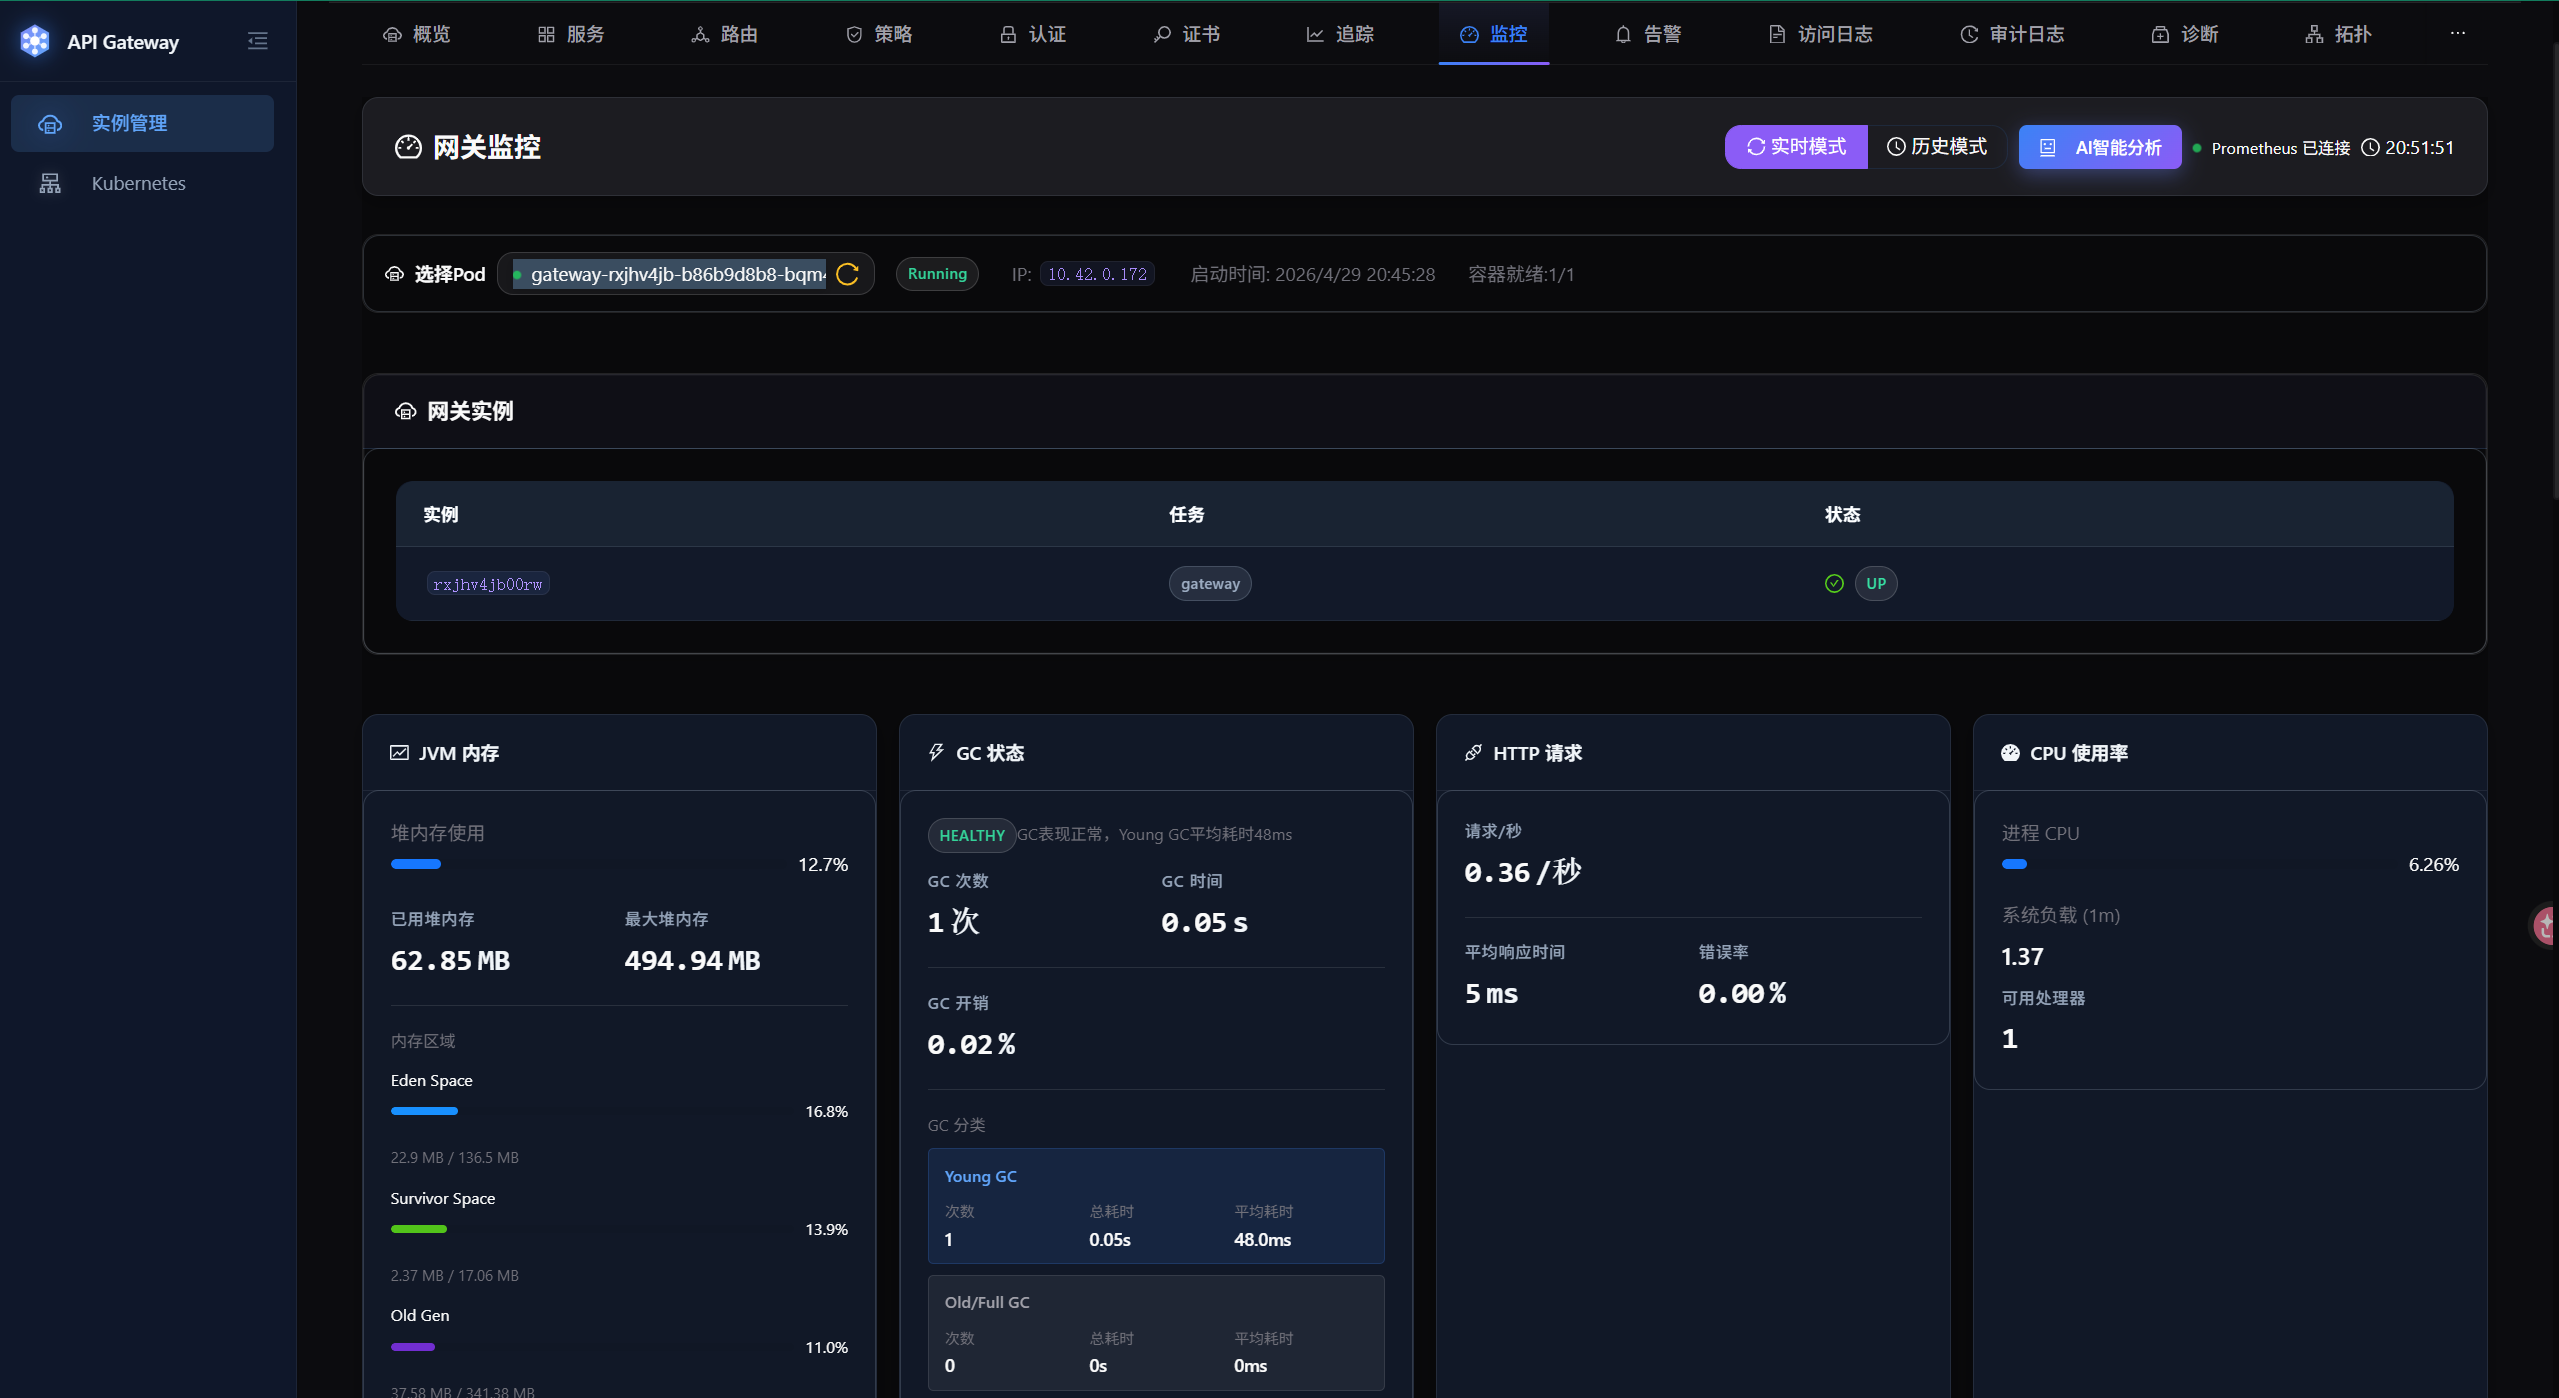2559x1398 pixels.
Task: Click the rxjhv4jb00rw instance link
Action: pos(488,584)
